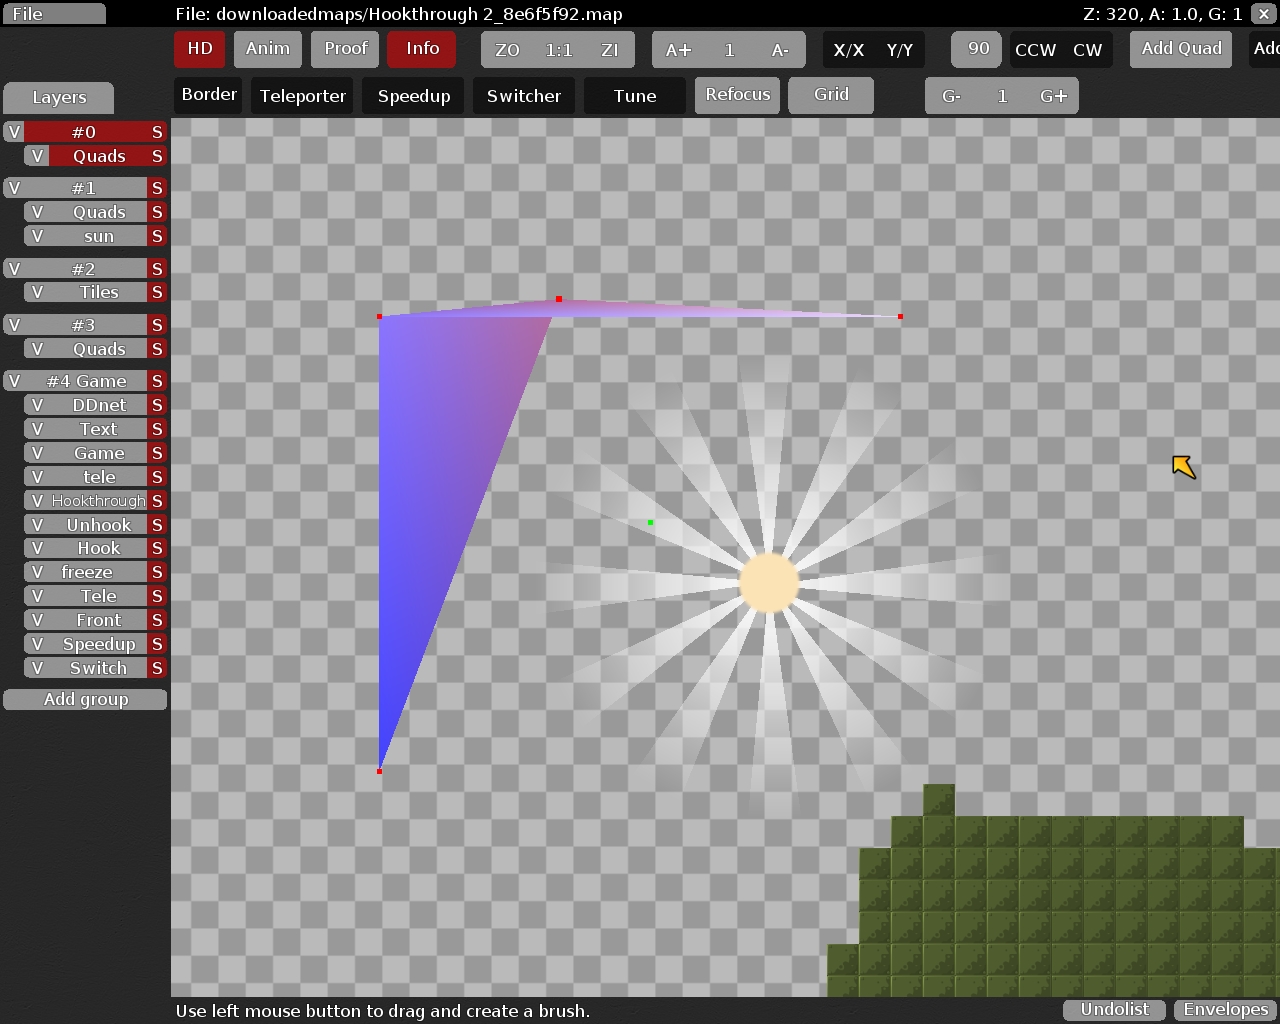
Task: Open the File menu
Action: (x=54, y=14)
